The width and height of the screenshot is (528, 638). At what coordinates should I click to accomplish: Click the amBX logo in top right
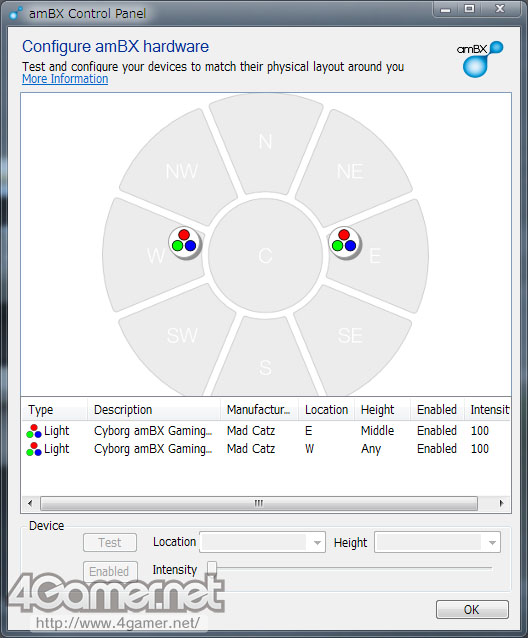[x=480, y=59]
